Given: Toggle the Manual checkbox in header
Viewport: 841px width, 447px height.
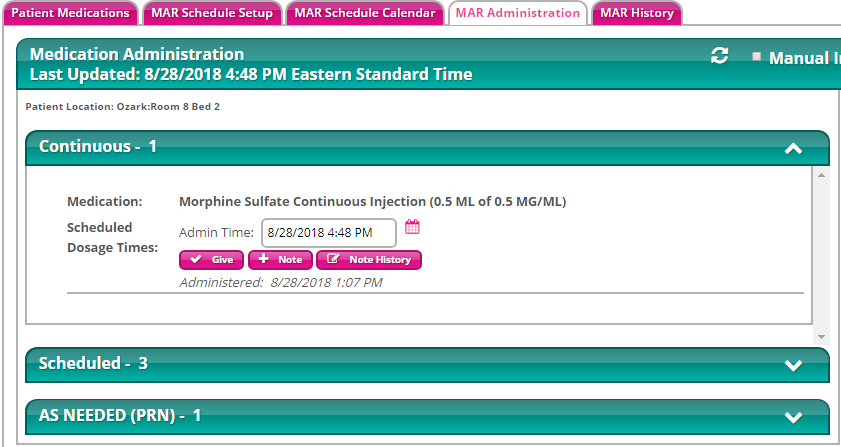Looking at the screenshot, I should click(x=757, y=57).
